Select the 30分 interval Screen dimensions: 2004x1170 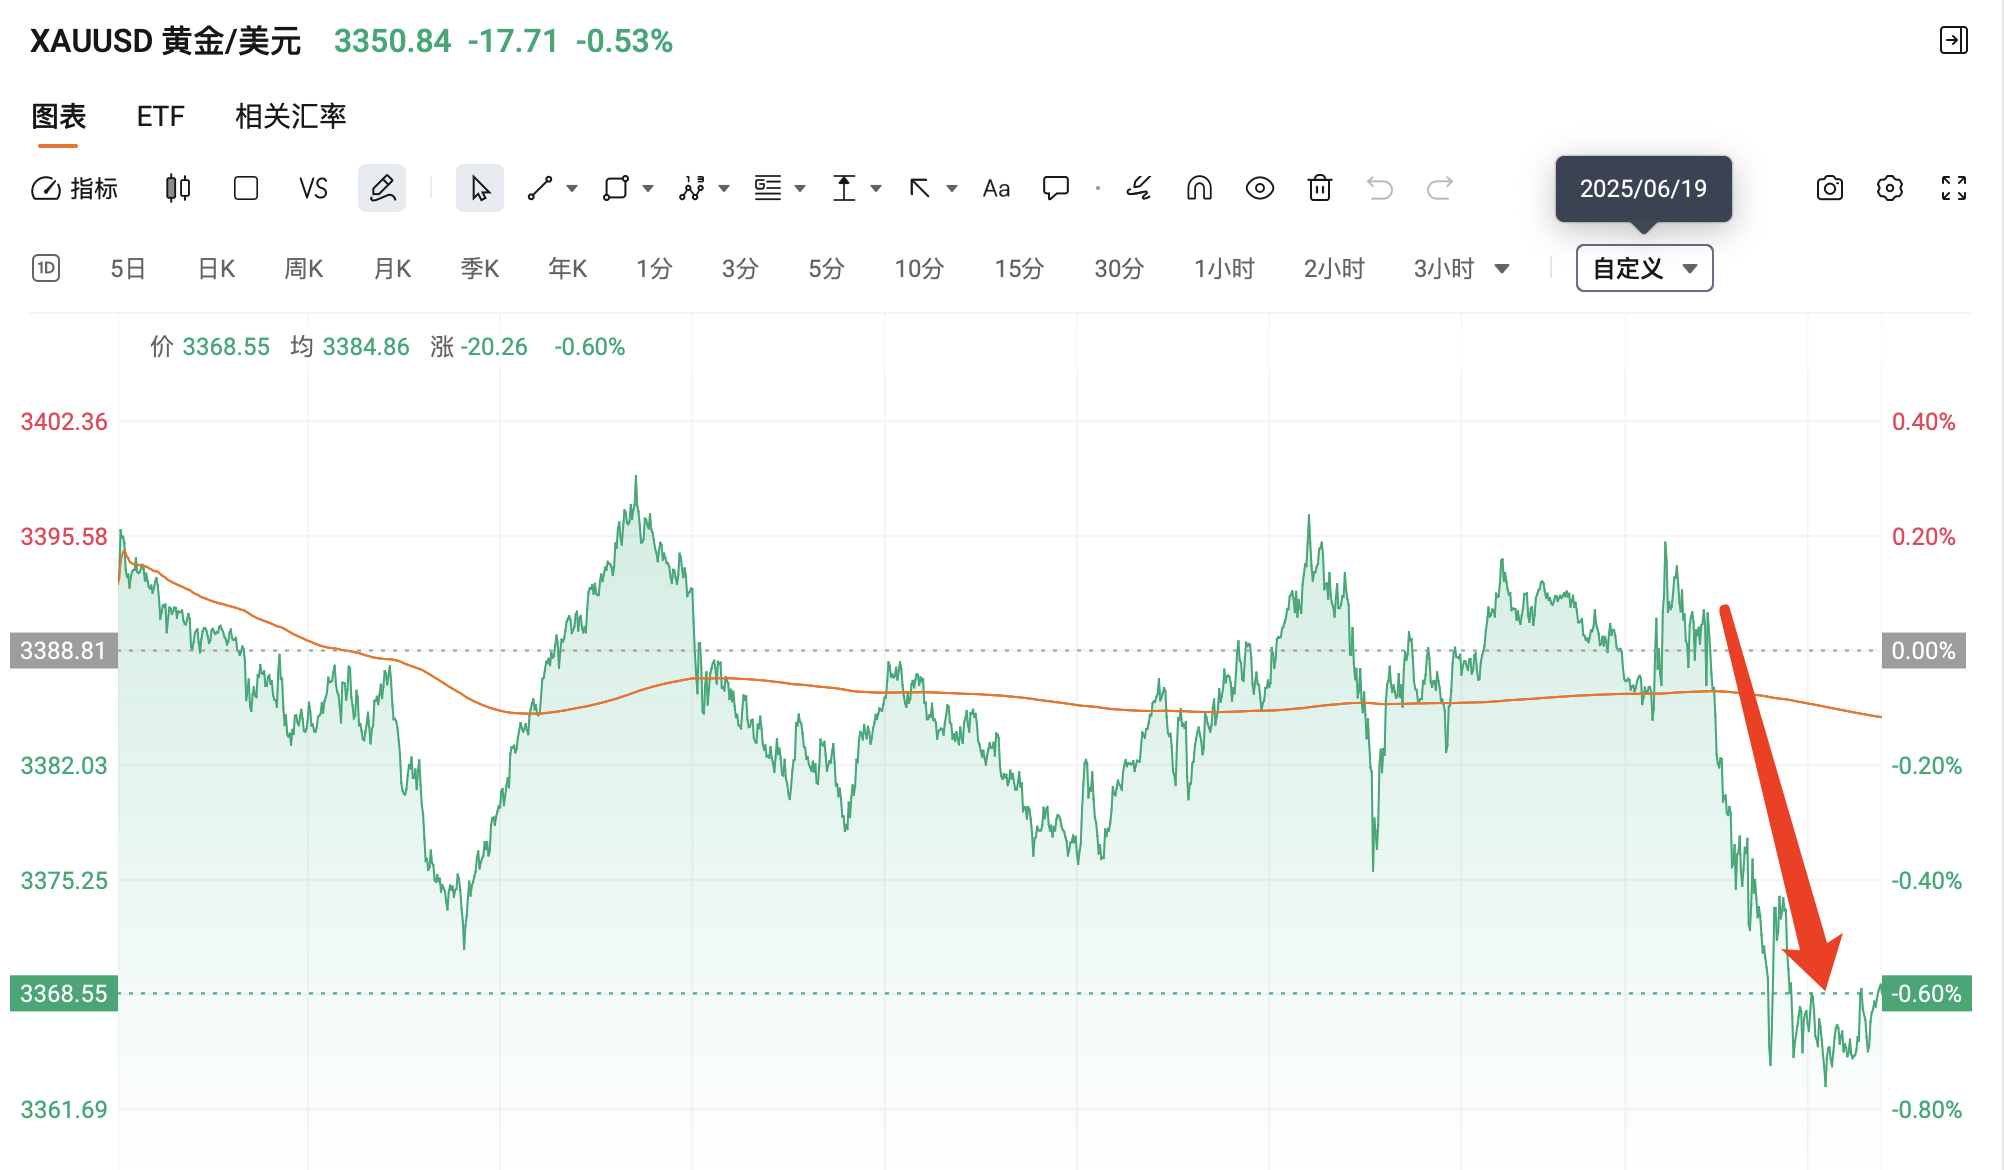coord(1119,268)
